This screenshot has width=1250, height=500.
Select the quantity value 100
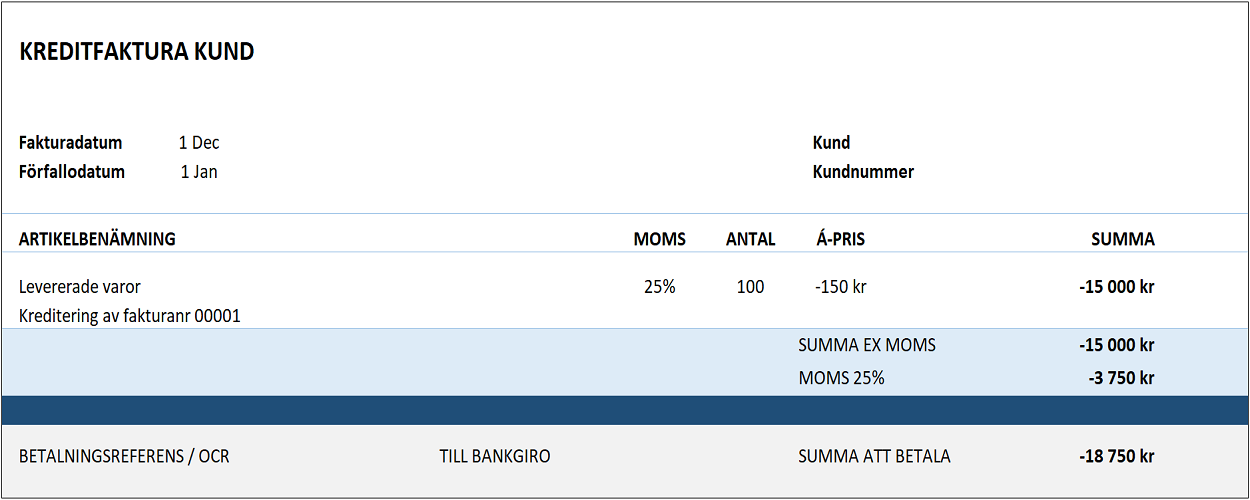750,287
